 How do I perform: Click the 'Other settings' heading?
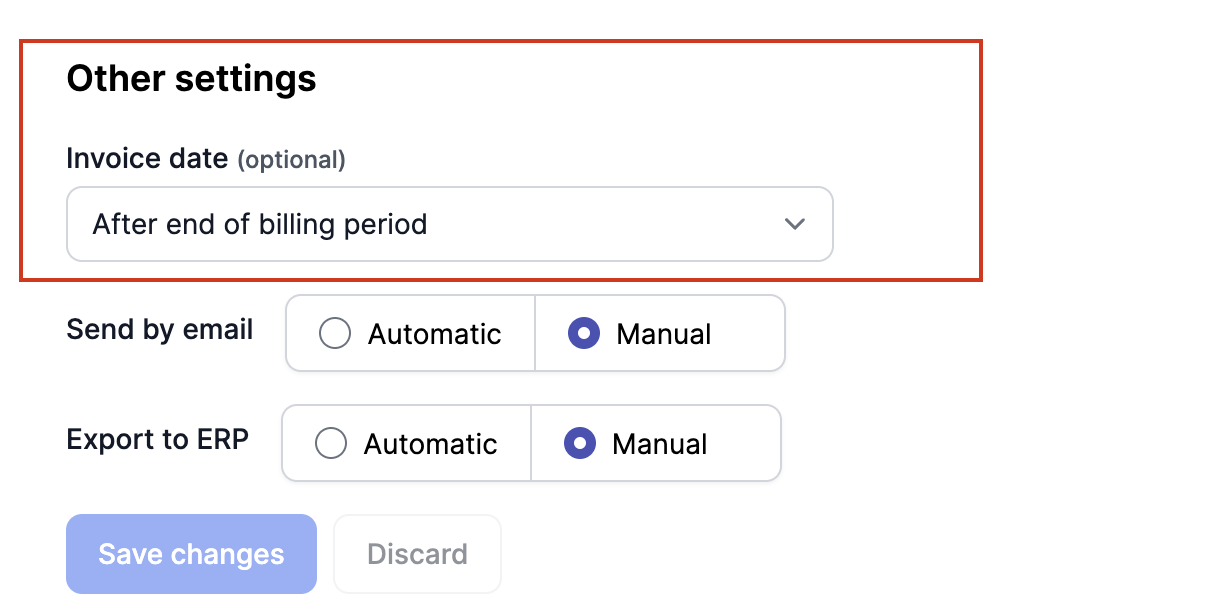tap(191, 78)
